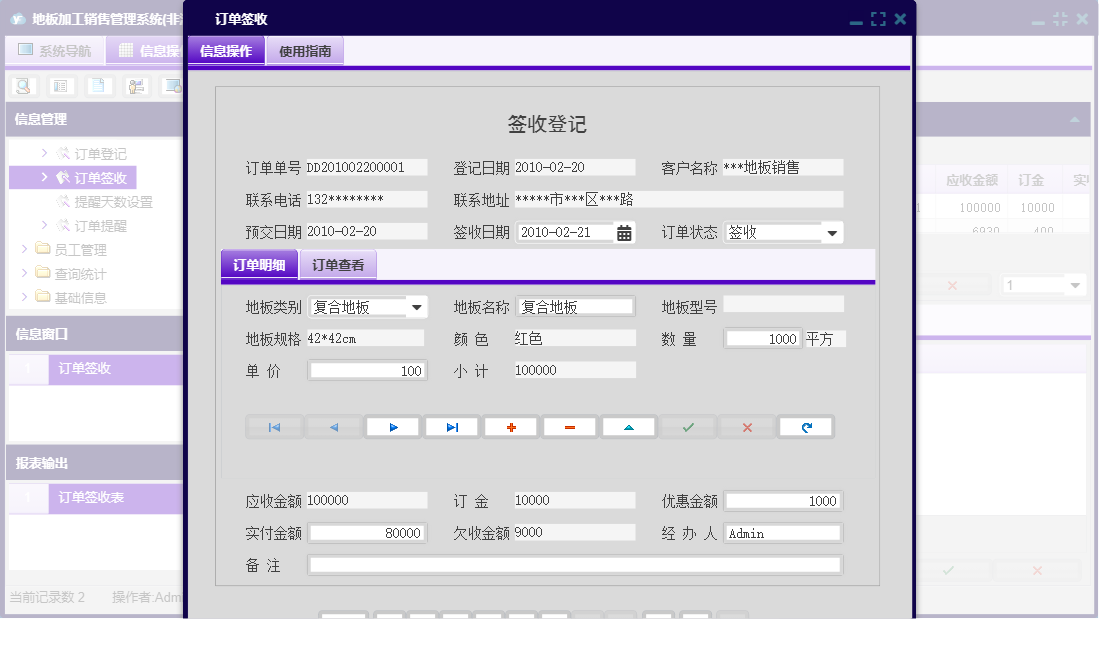Image resolution: width=1099 pixels, height=655 pixels.
Task: Refresh records with the circular arrow icon
Action: [807, 426]
